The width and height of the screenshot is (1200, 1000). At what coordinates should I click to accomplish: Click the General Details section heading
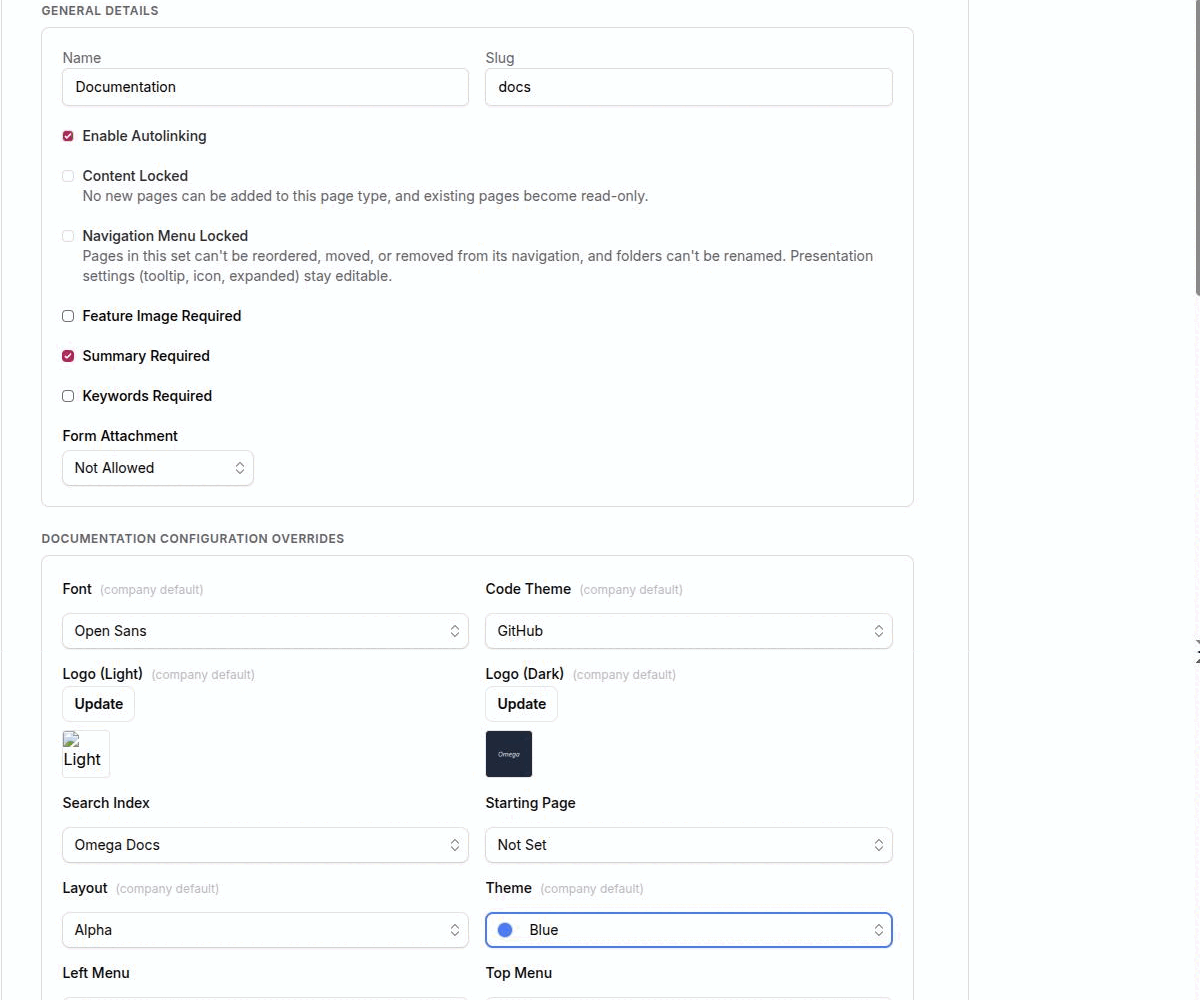coord(100,11)
